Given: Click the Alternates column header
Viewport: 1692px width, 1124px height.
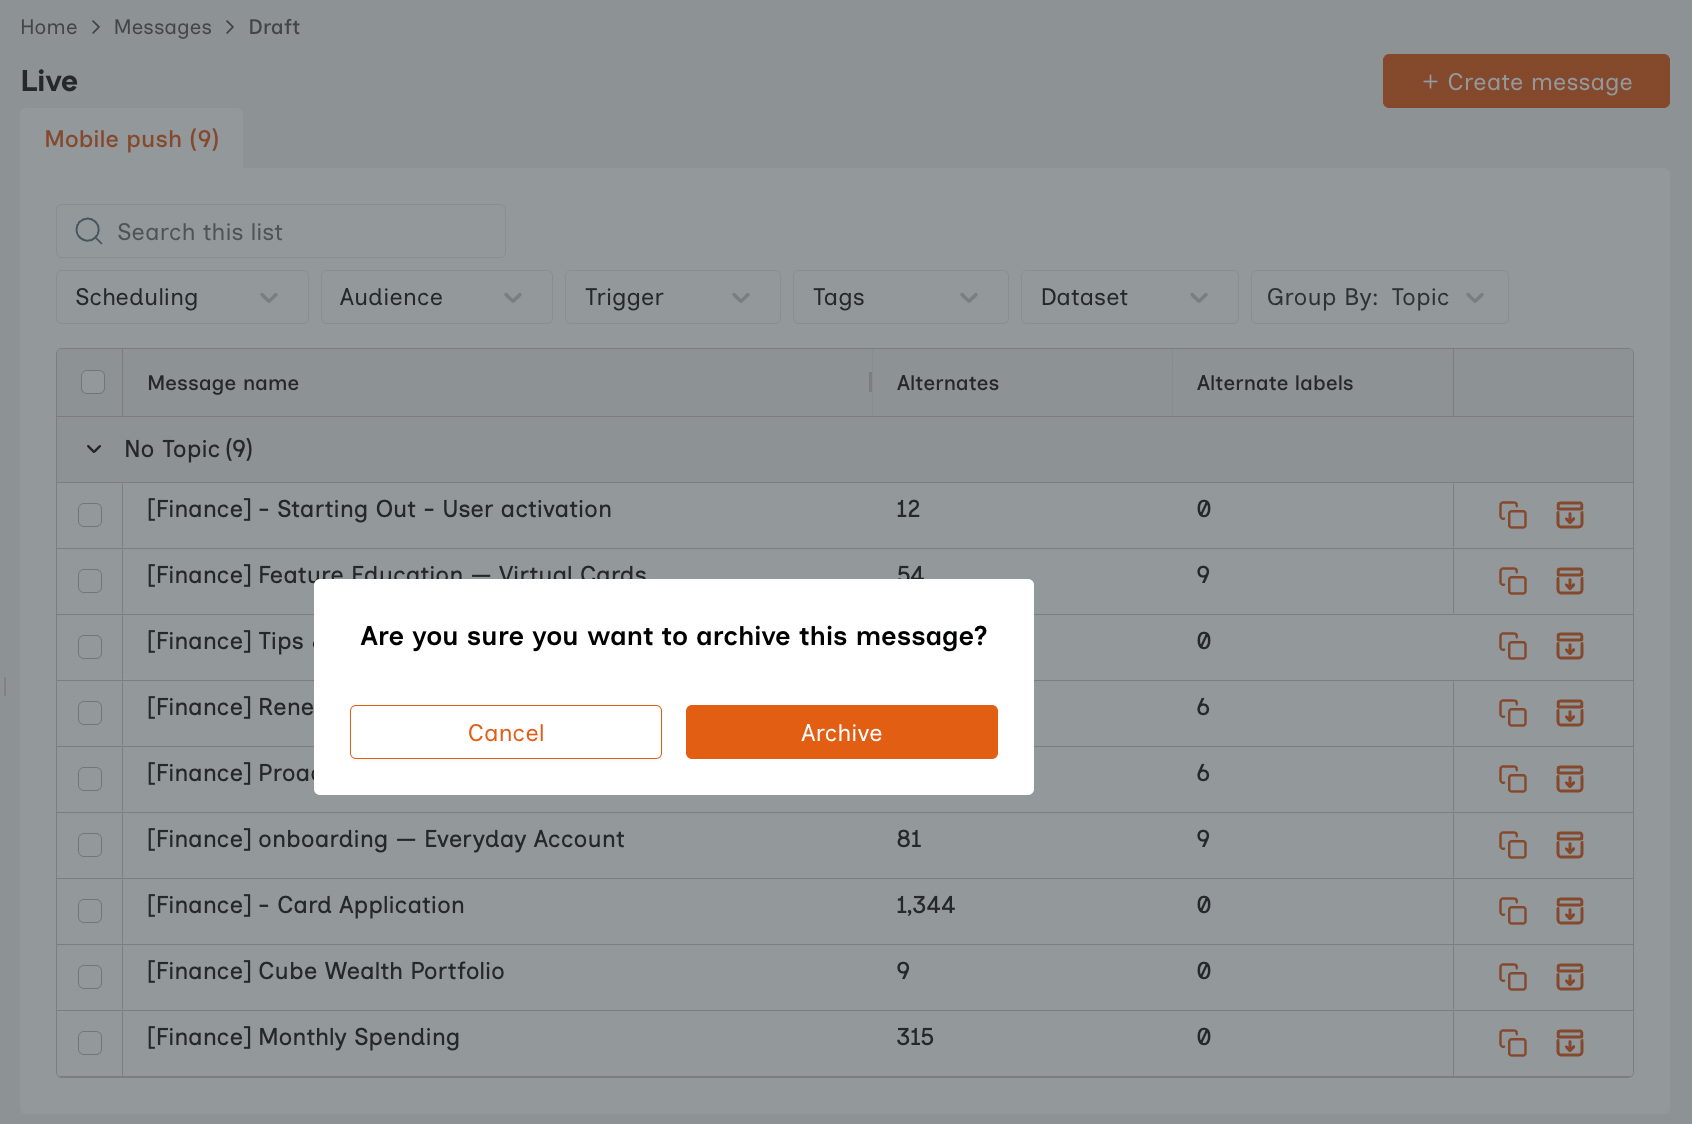Looking at the screenshot, I should pyautogui.click(x=948, y=383).
